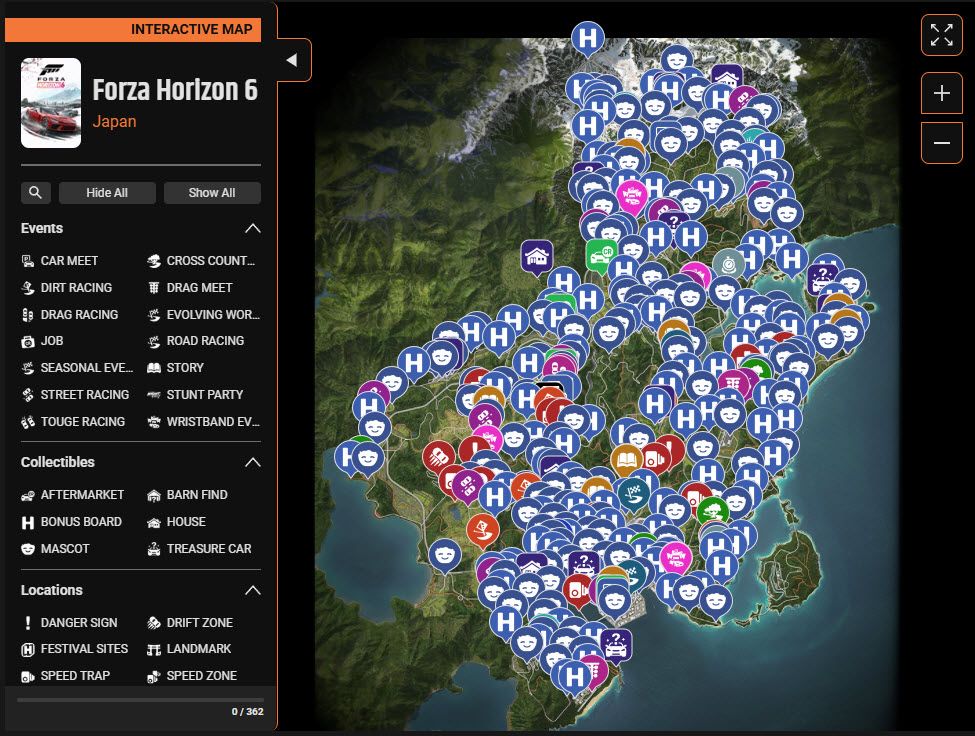
Task: Click the Story filter book icon
Action: [x=154, y=368]
